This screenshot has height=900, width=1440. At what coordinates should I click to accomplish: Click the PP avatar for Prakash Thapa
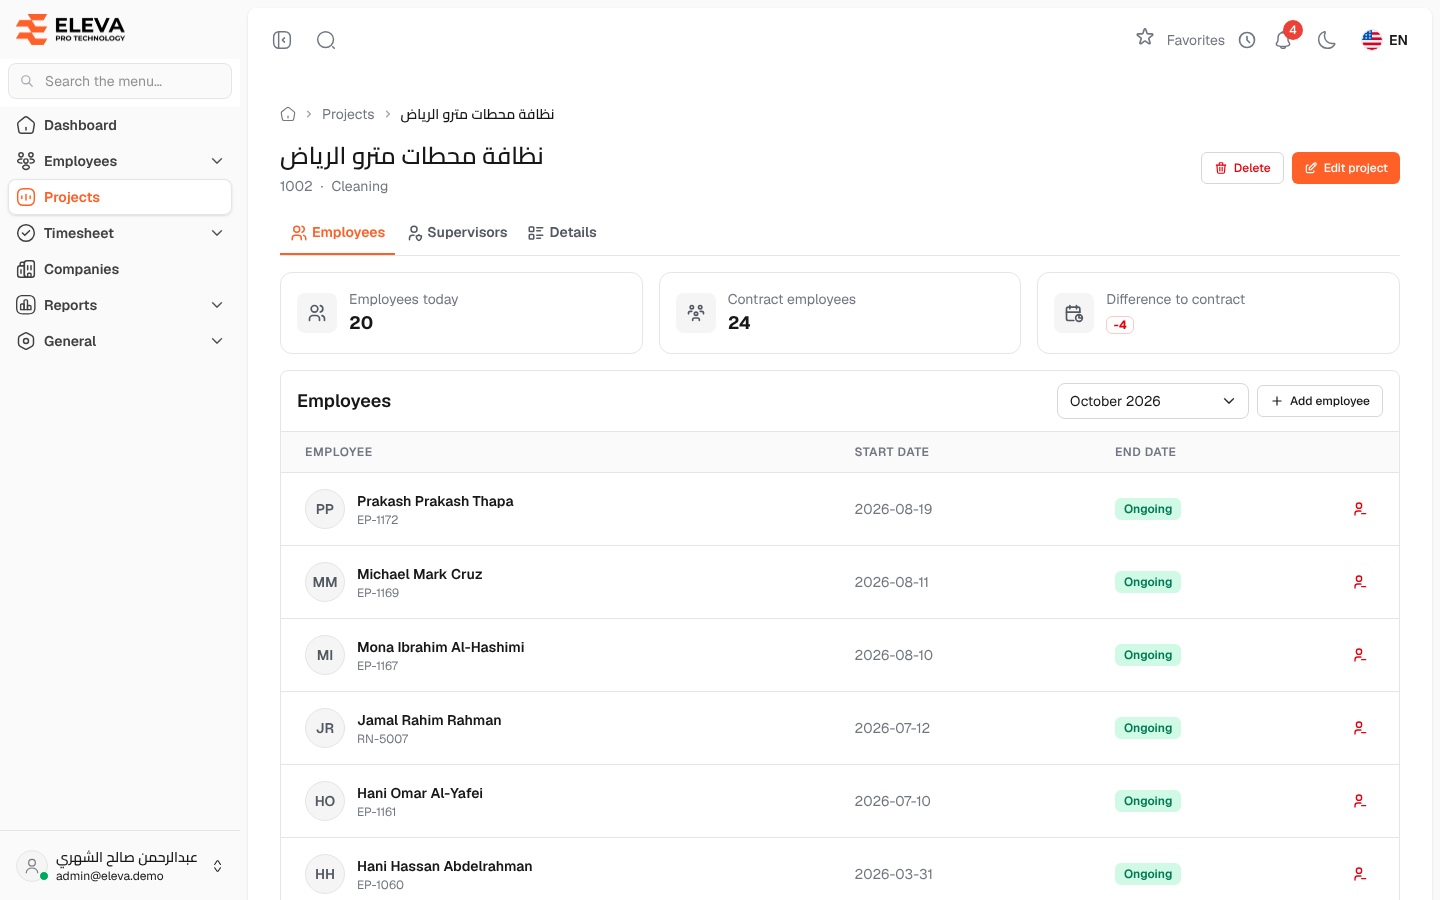[325, 509]
